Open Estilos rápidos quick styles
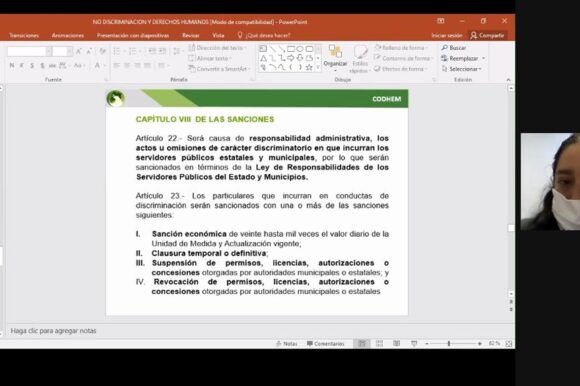Viewport: 580px width, 386px height. tap(360, 58)
